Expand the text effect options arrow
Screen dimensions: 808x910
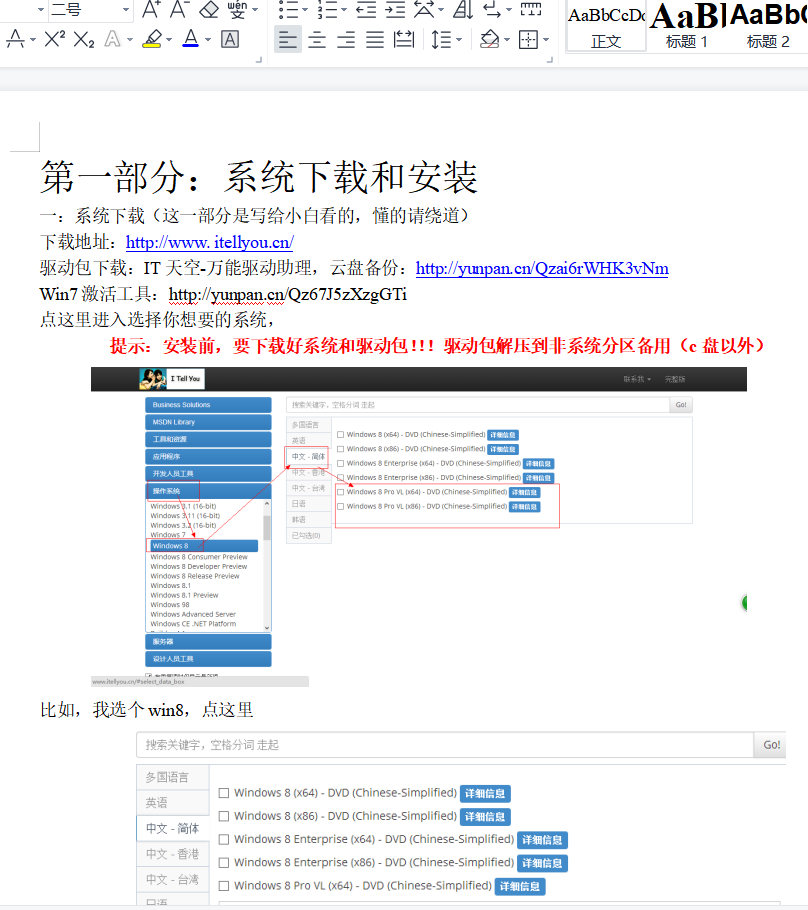point(129,40)
